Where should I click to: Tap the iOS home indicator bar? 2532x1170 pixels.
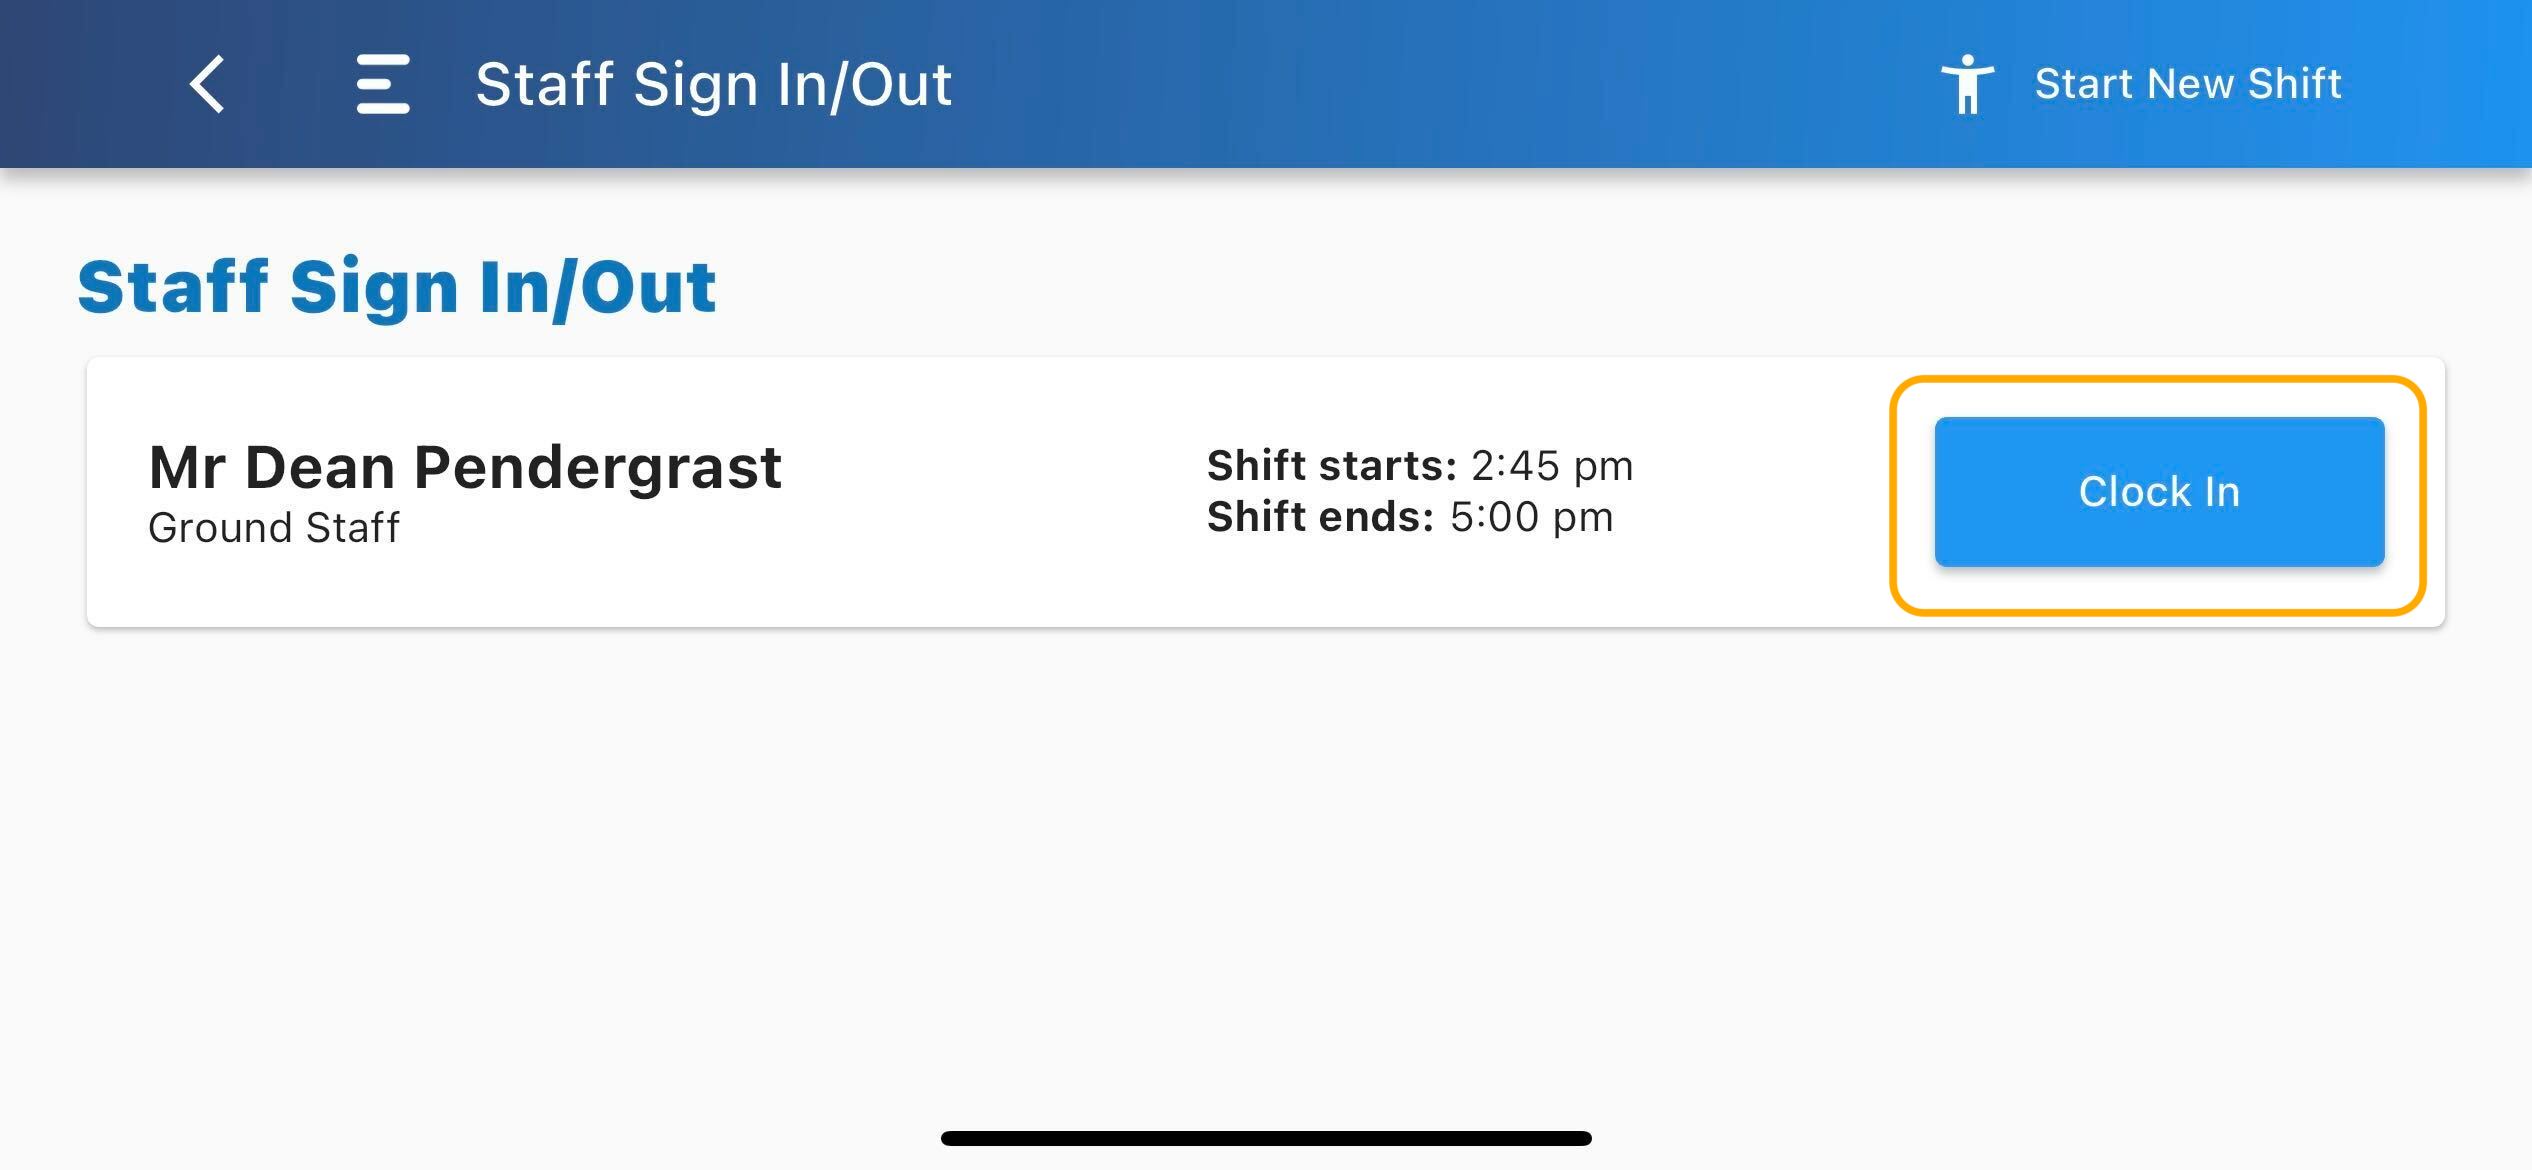click(1266, 1138)
